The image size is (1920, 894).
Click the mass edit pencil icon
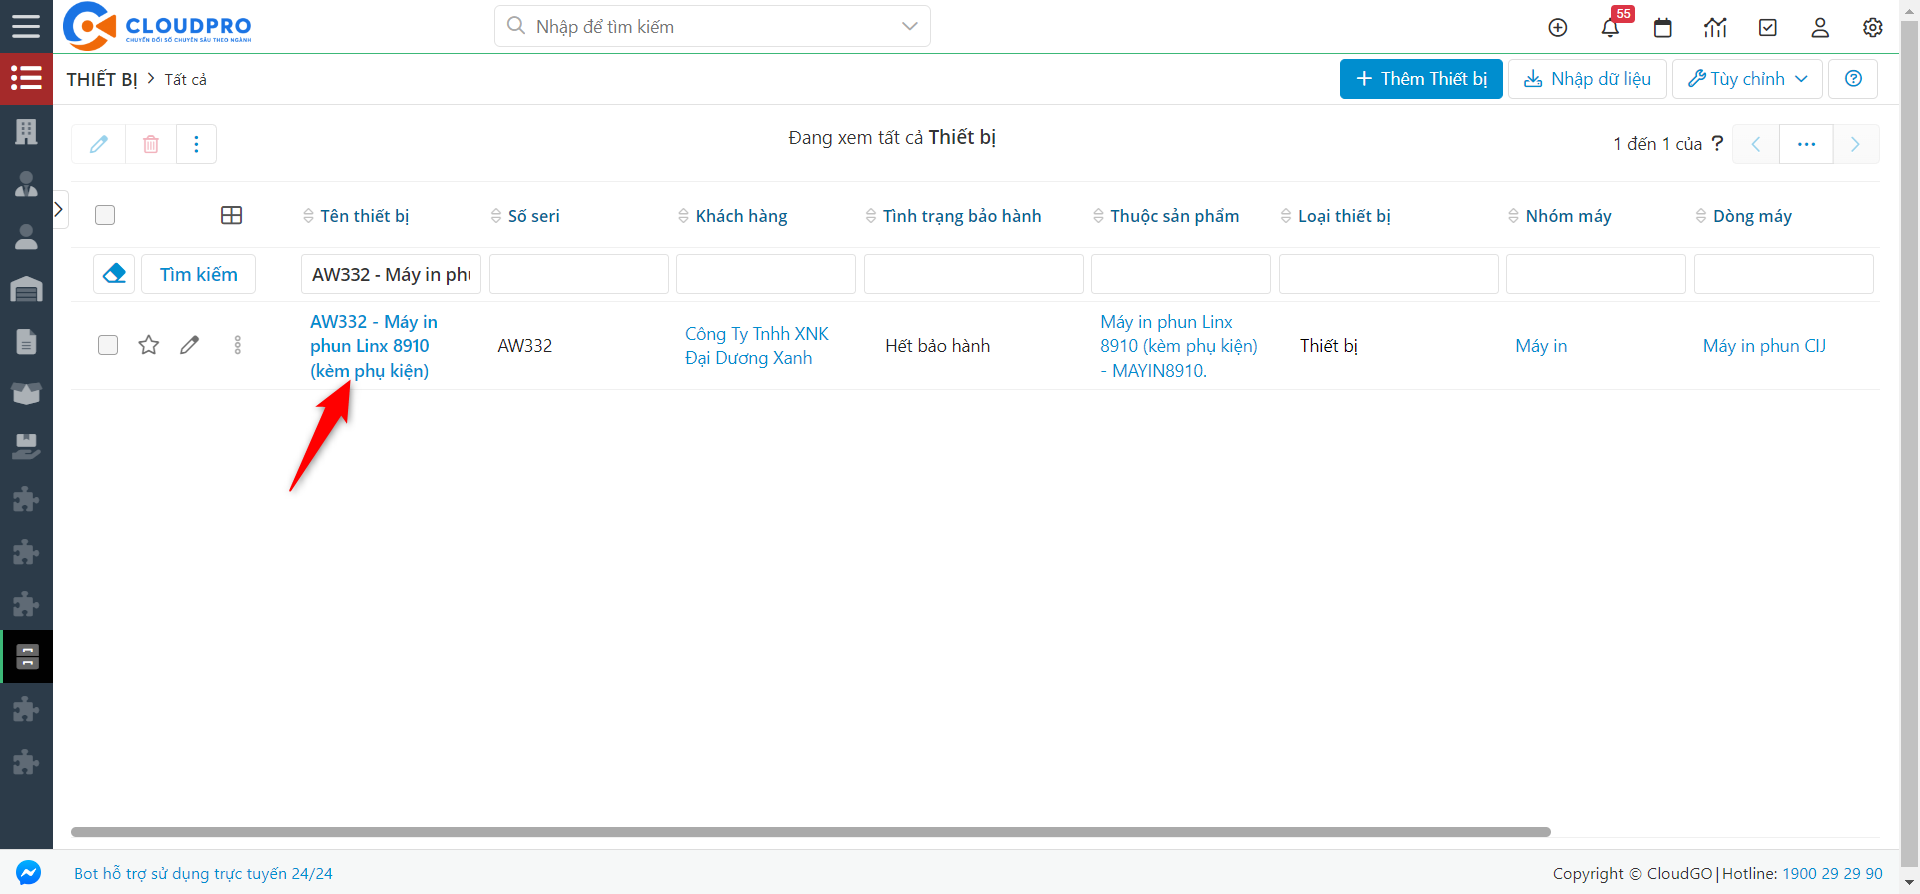click(x=99, y=144)
